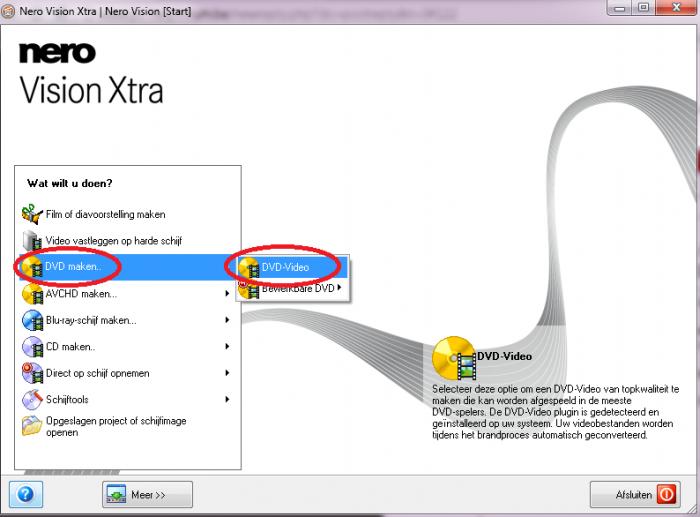Click the Direct op schijf opnemen icon
The height and width of the screenshot is (517, 700).
pos(32,373)
